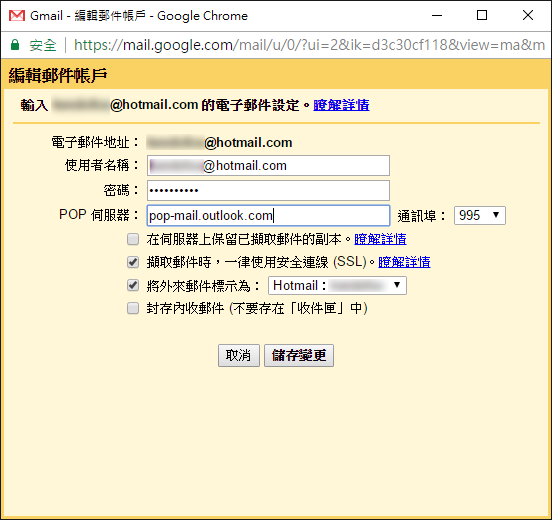Image resolution: width=552 pixels, height=520 pixels.
Task: Uncheck the always use SSL checkbox
Action: [x=133, y=262]
